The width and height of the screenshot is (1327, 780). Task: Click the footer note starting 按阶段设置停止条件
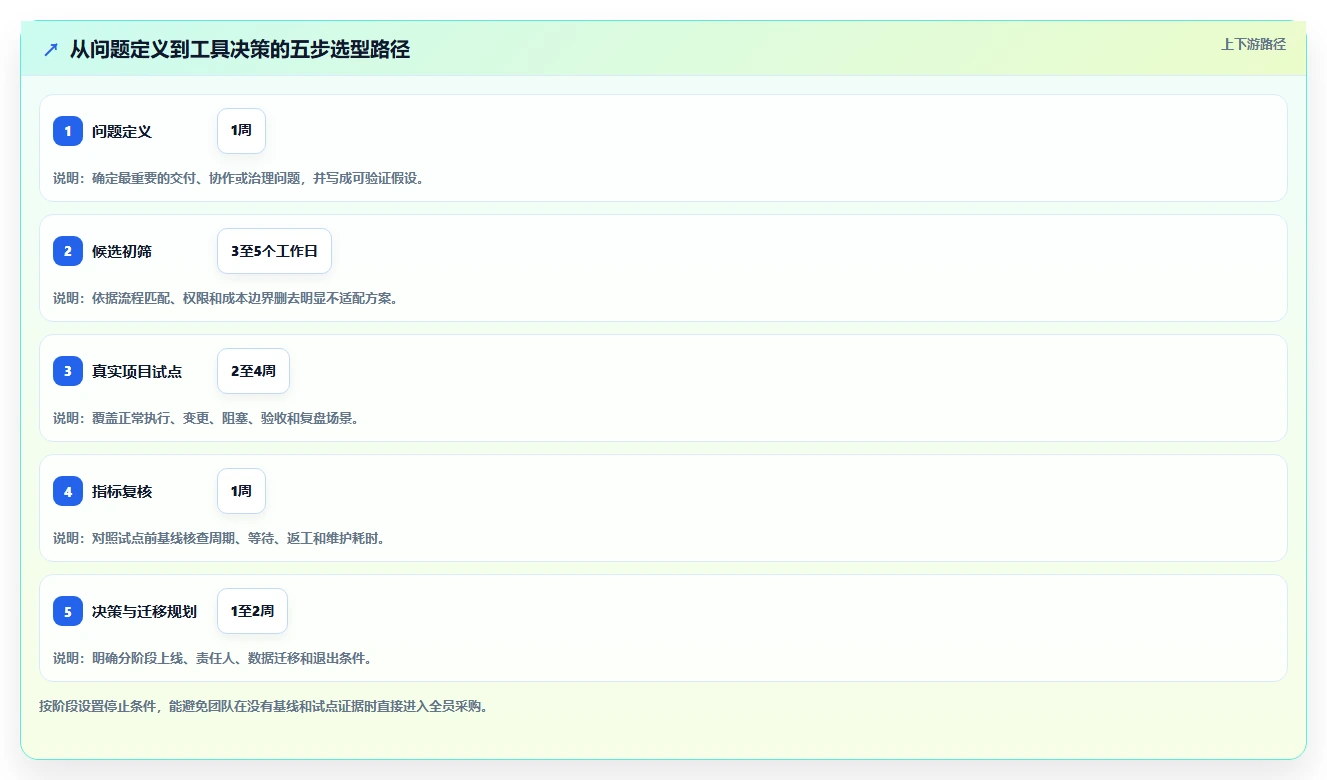263,706
